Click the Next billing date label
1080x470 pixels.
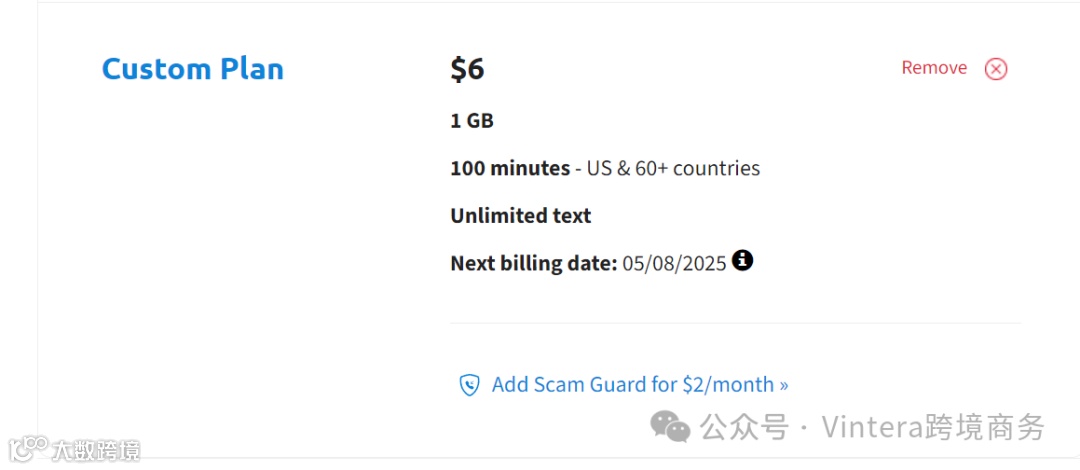tap(533, 264)
